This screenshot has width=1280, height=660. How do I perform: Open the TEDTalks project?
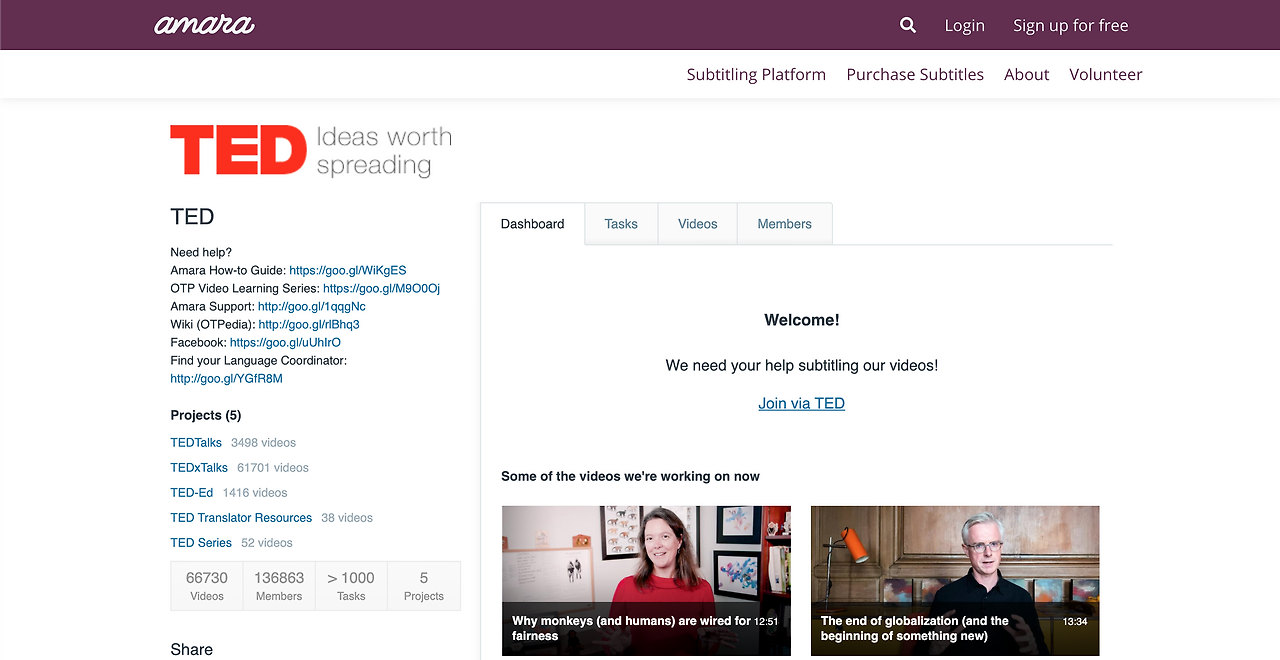point(196,442)
